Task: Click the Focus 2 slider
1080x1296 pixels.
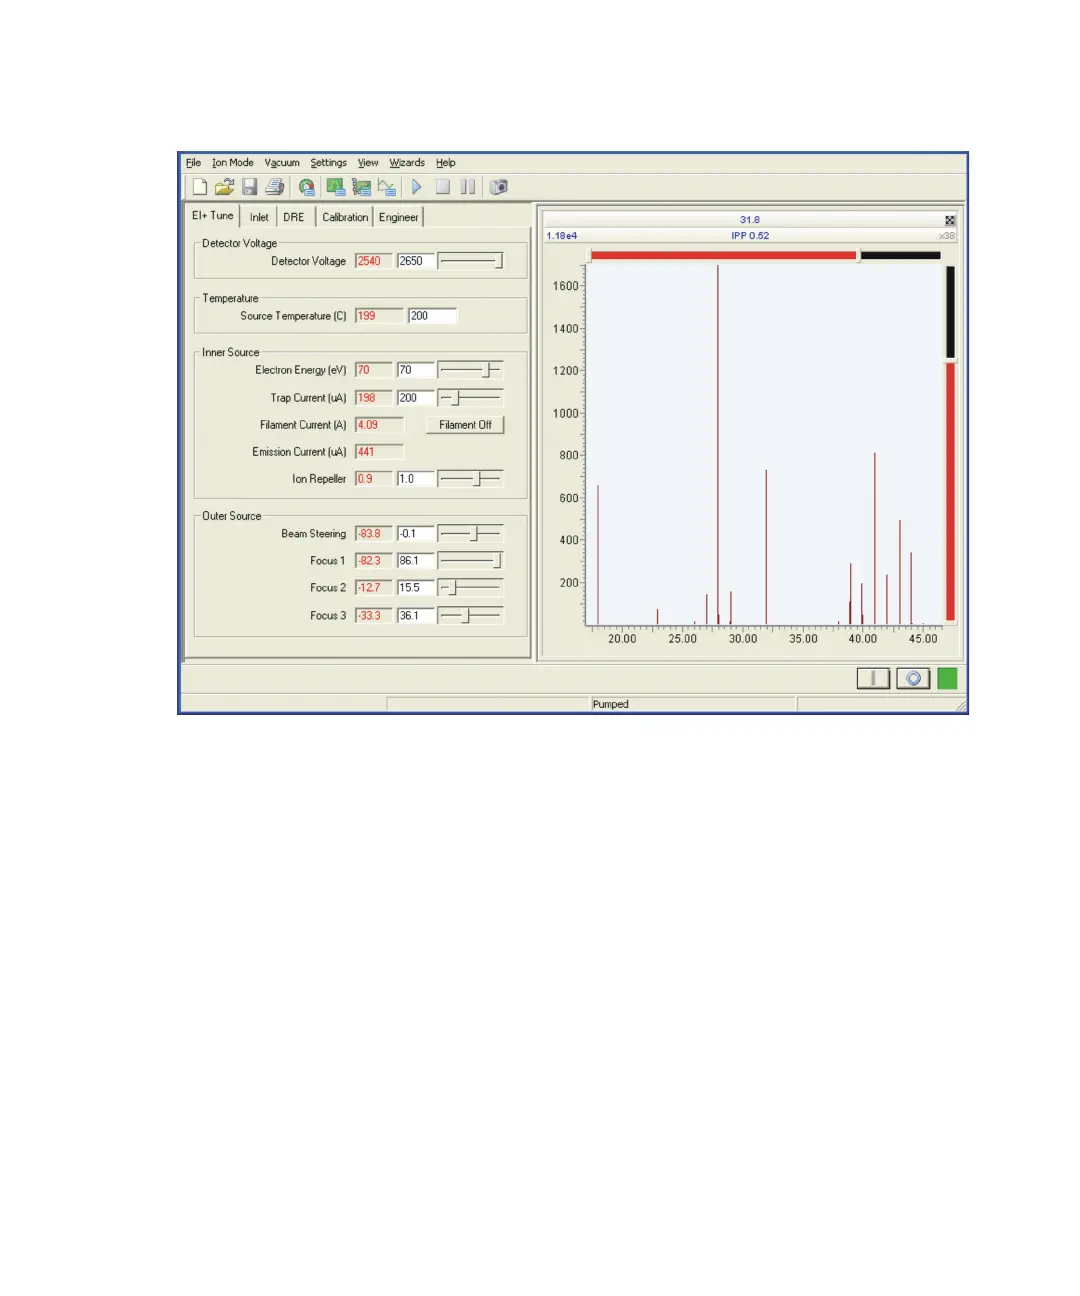Action: pyautogui.click(x=470, y=588)
